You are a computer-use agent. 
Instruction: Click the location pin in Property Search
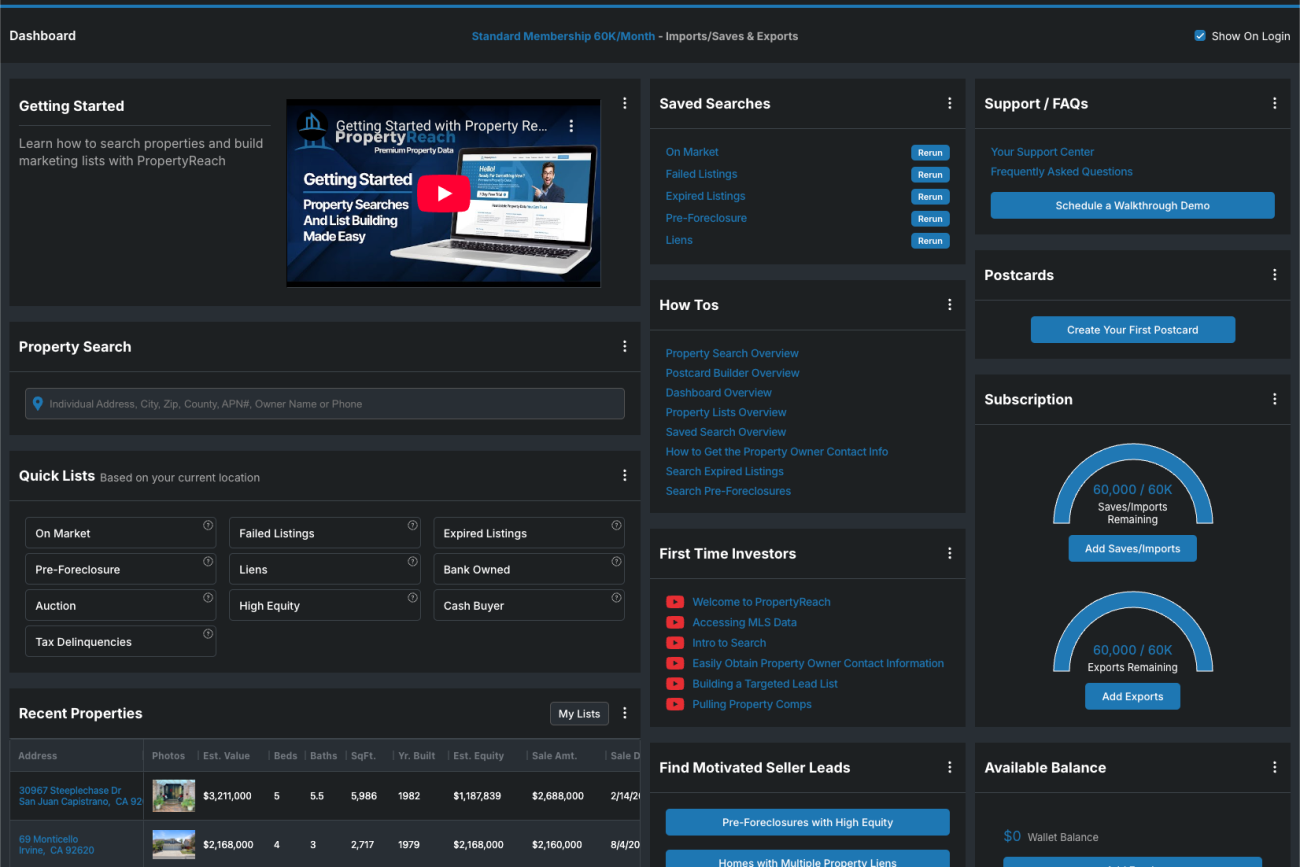click(x=38, y=404)
